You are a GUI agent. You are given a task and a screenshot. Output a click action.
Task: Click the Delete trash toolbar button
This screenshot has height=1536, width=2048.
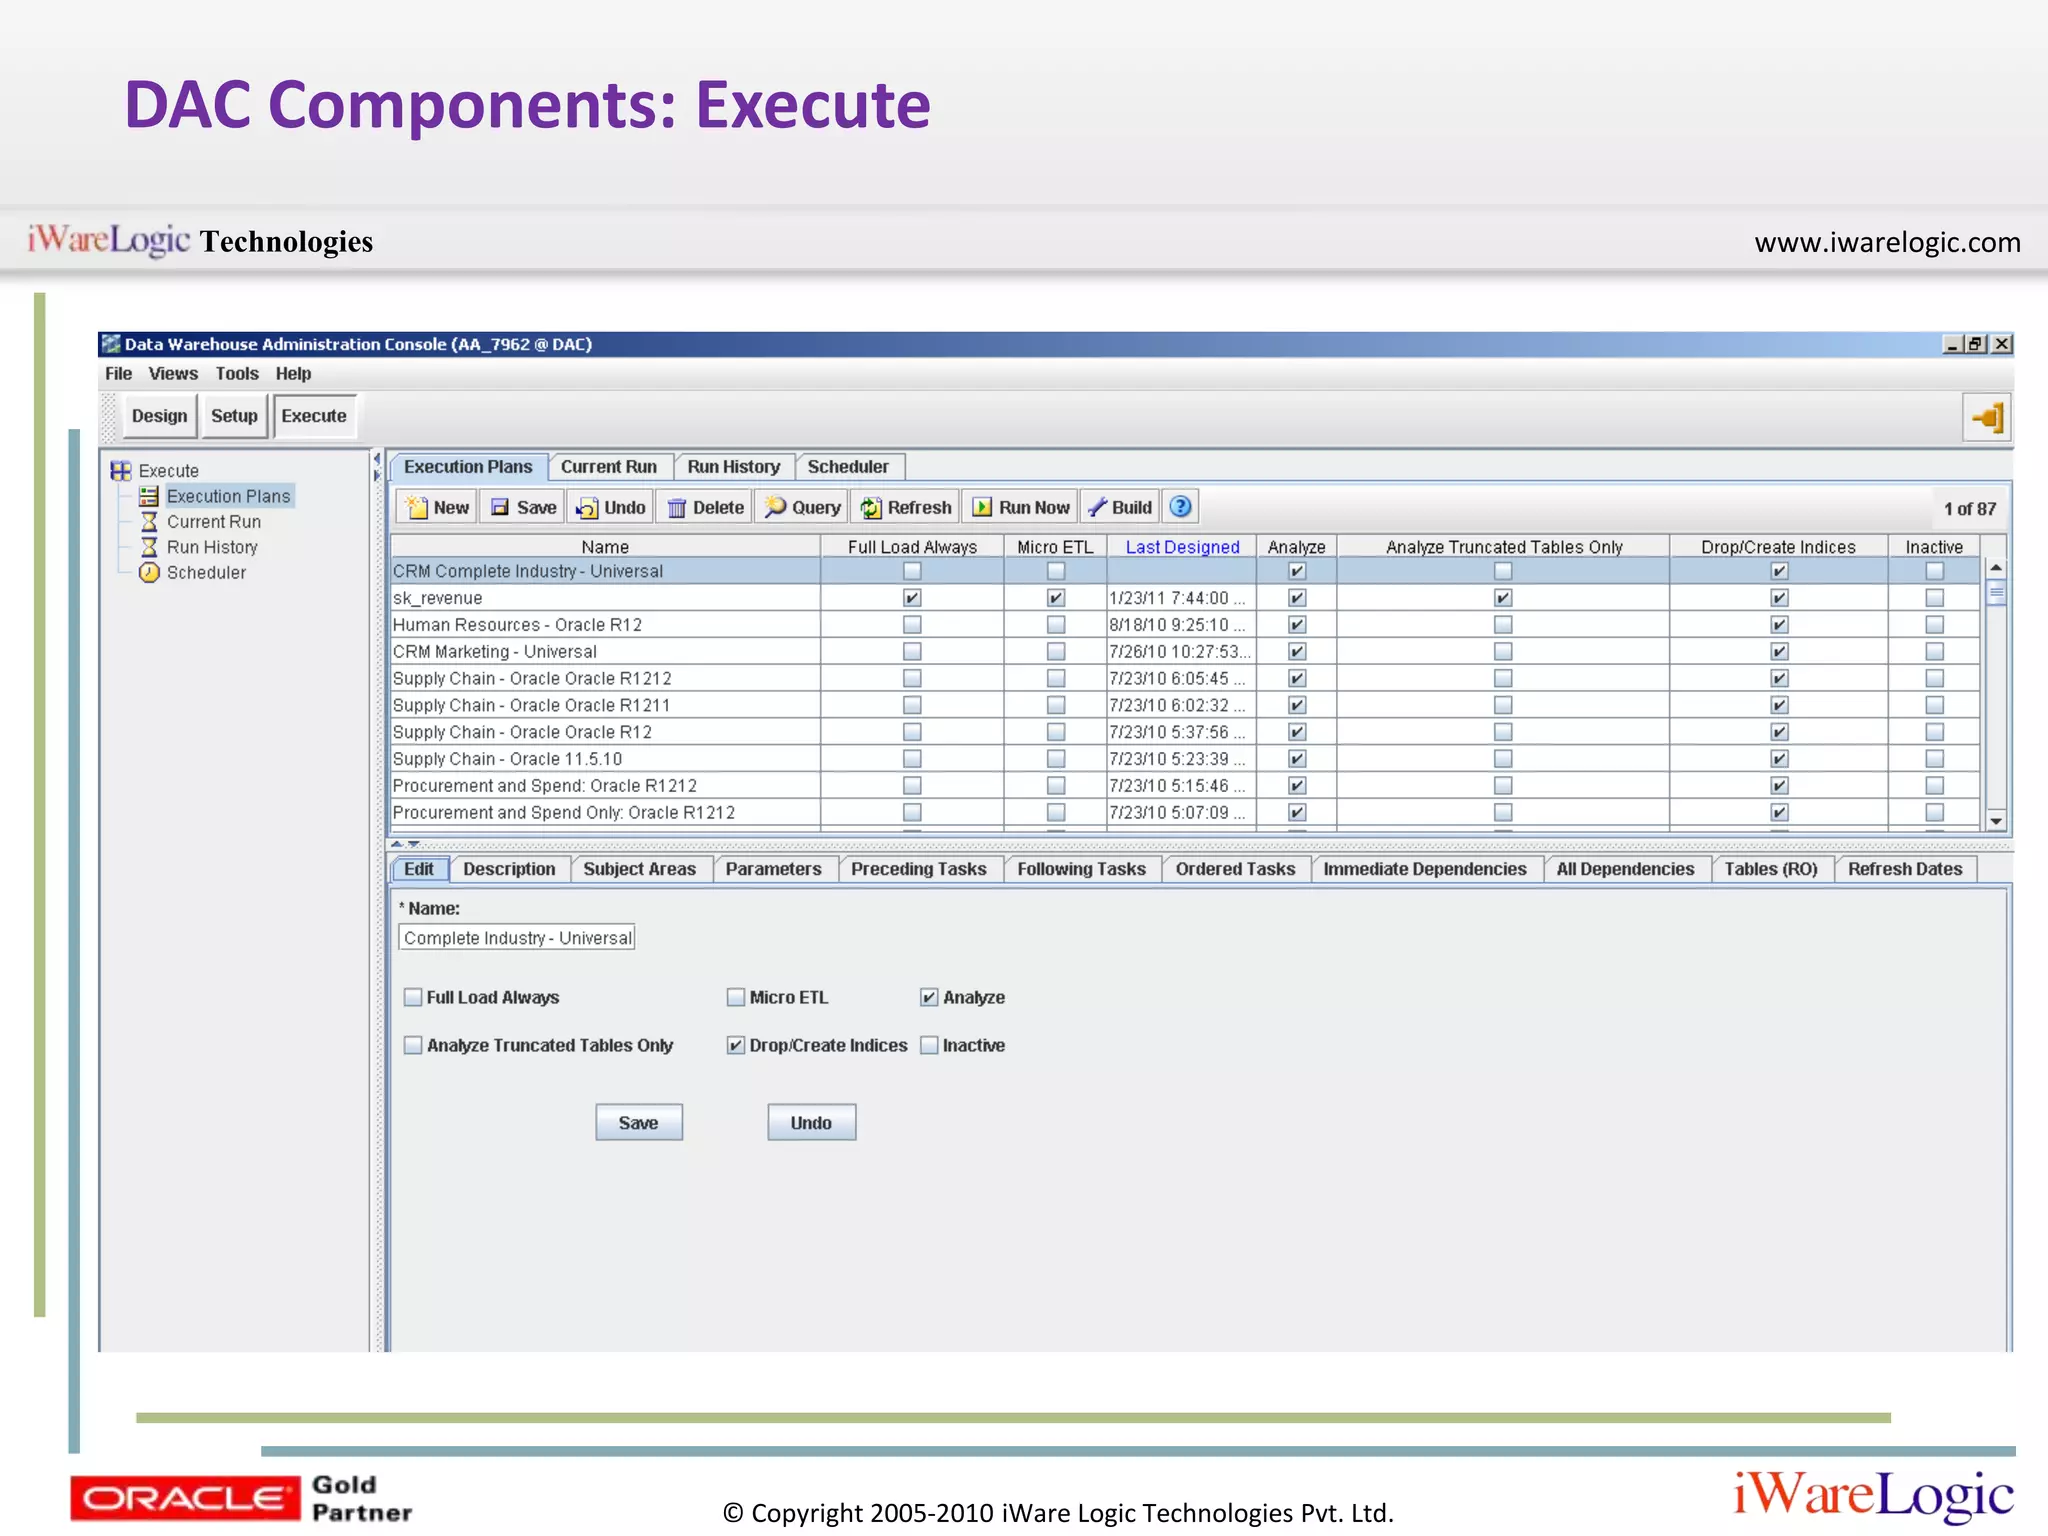(x=705, y=507)
